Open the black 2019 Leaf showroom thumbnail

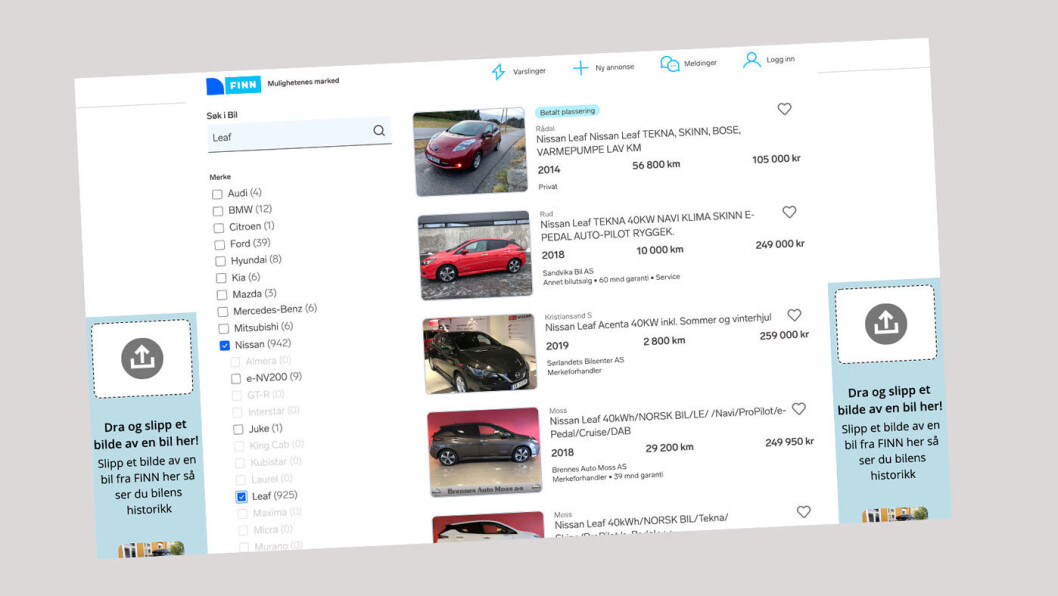[480, 354]
